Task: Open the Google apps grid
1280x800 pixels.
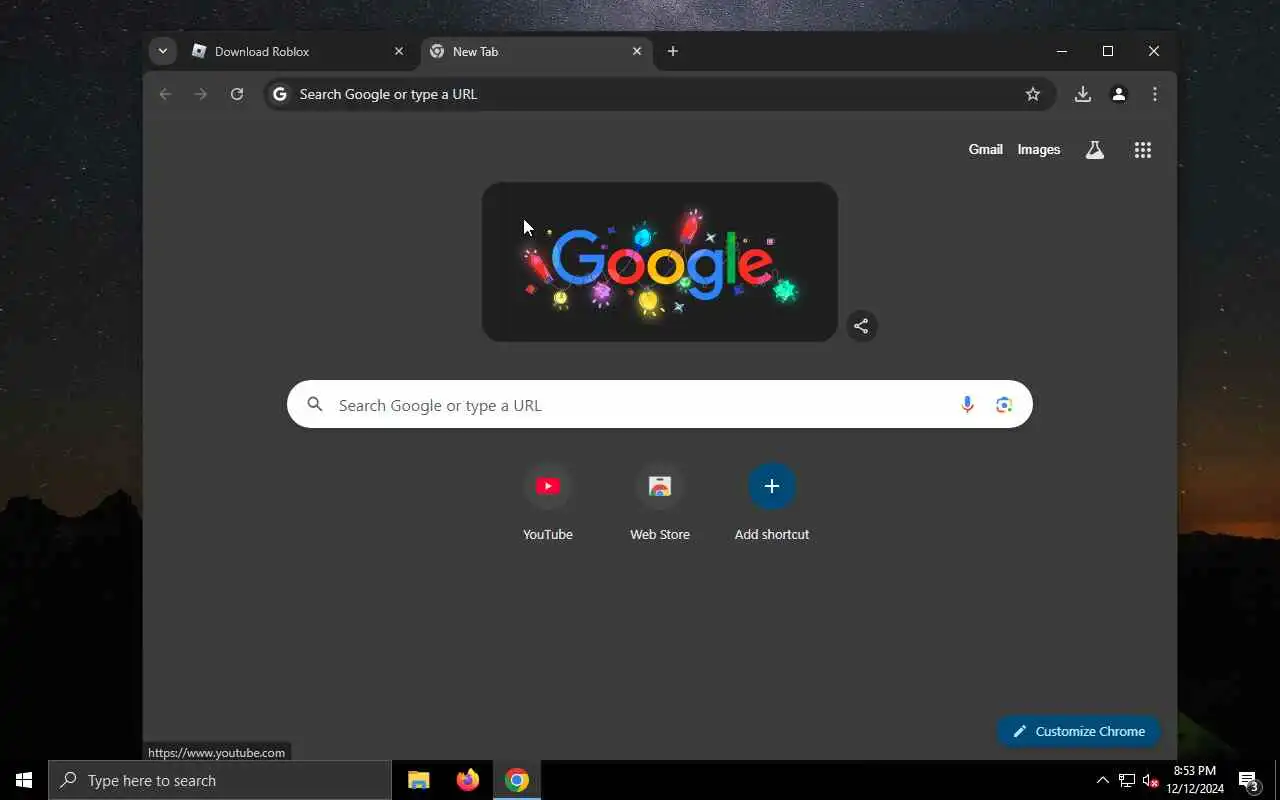Action: coord(1143,150)
